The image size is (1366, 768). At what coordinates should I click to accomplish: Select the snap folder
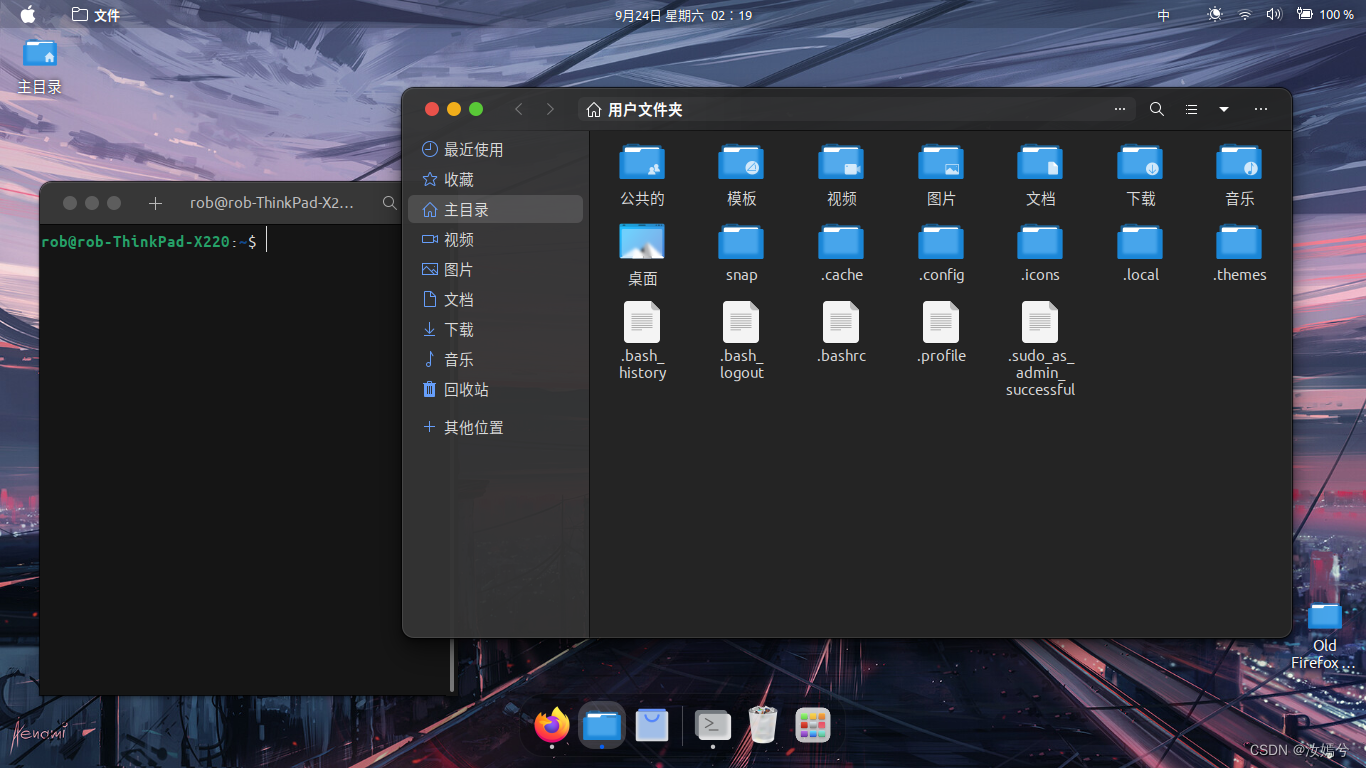[x=741, y=252]
